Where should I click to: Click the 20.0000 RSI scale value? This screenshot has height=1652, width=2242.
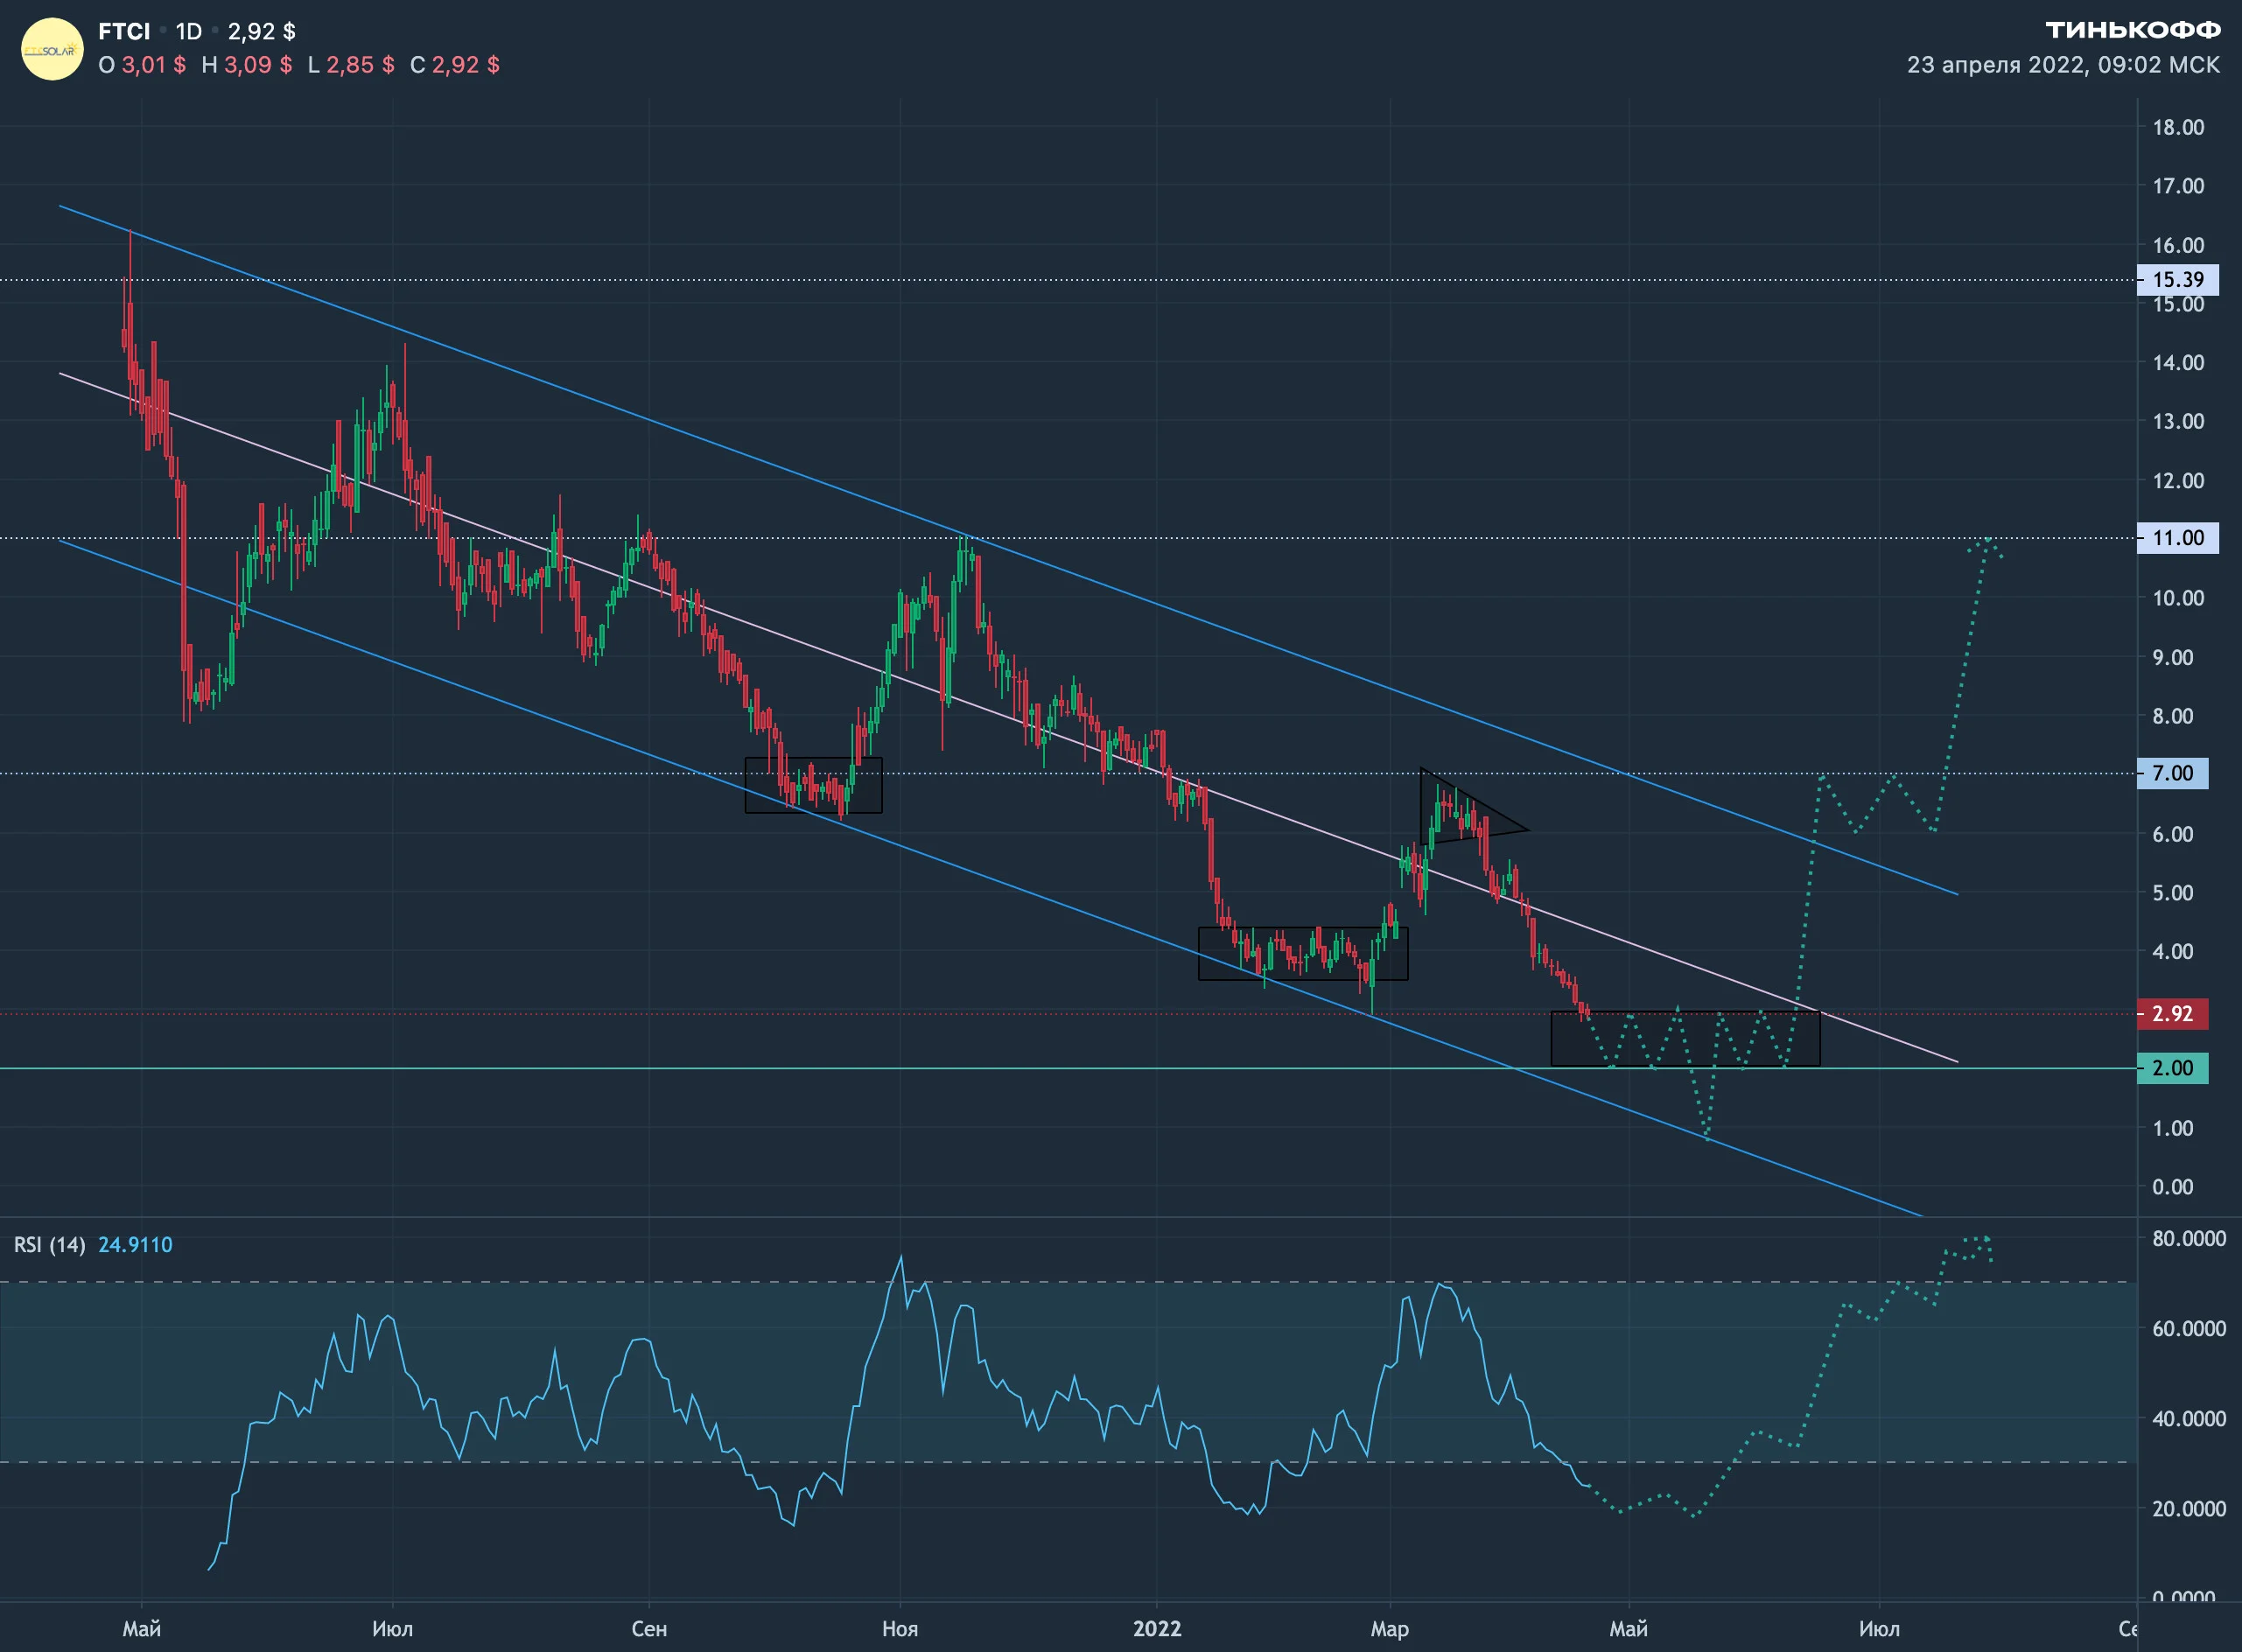(2189, 1508)
